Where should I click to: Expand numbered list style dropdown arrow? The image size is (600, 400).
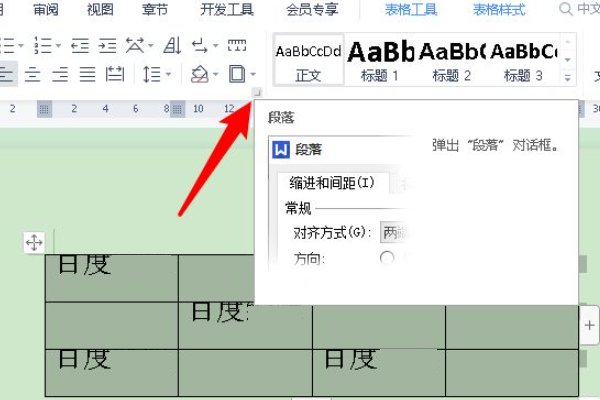point(59,46)
